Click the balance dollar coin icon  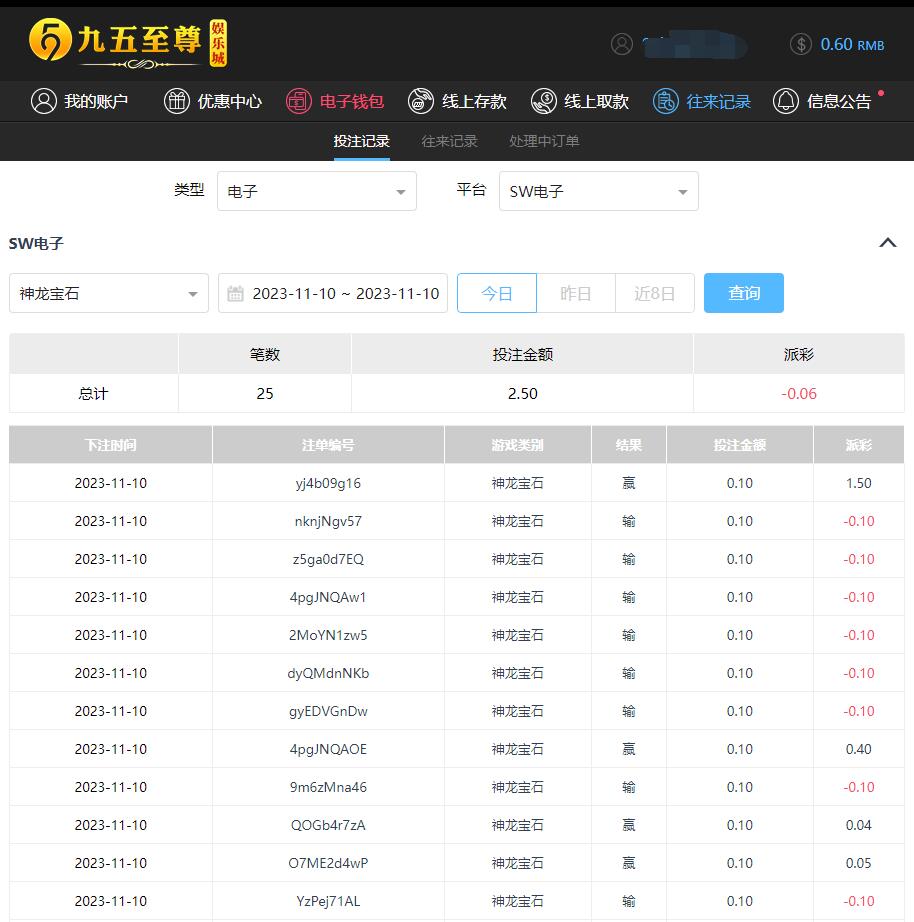point(800,44)
